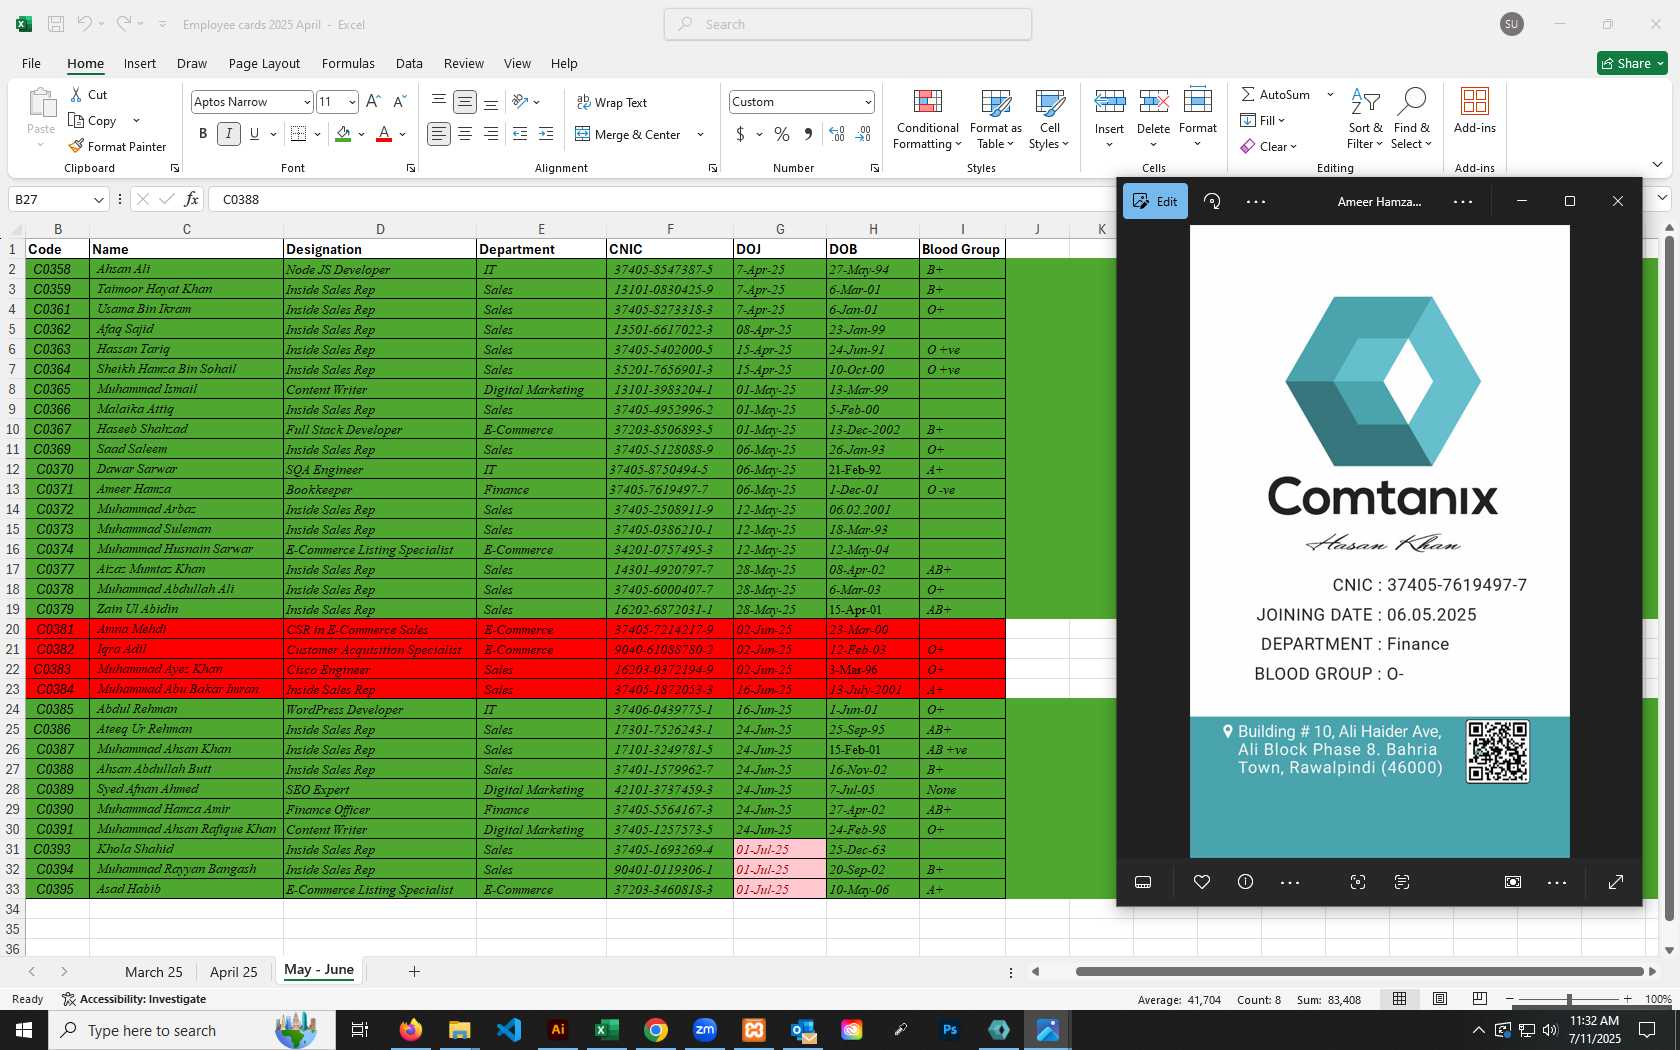The height and width of the screenshot is (1050, 1680).
Task: Open the Formulas ribbon tab
Action: [348, 63]
